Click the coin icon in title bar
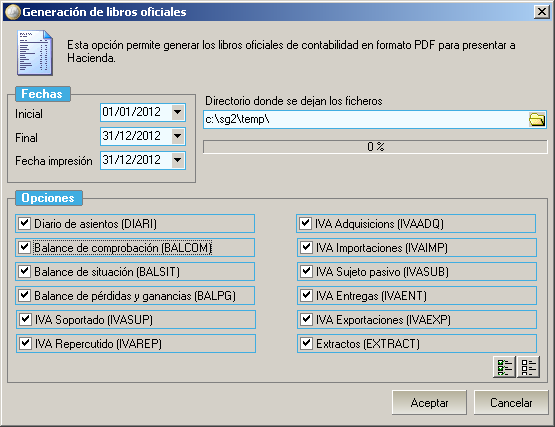The image size is (555, 427). click(13, 12)
